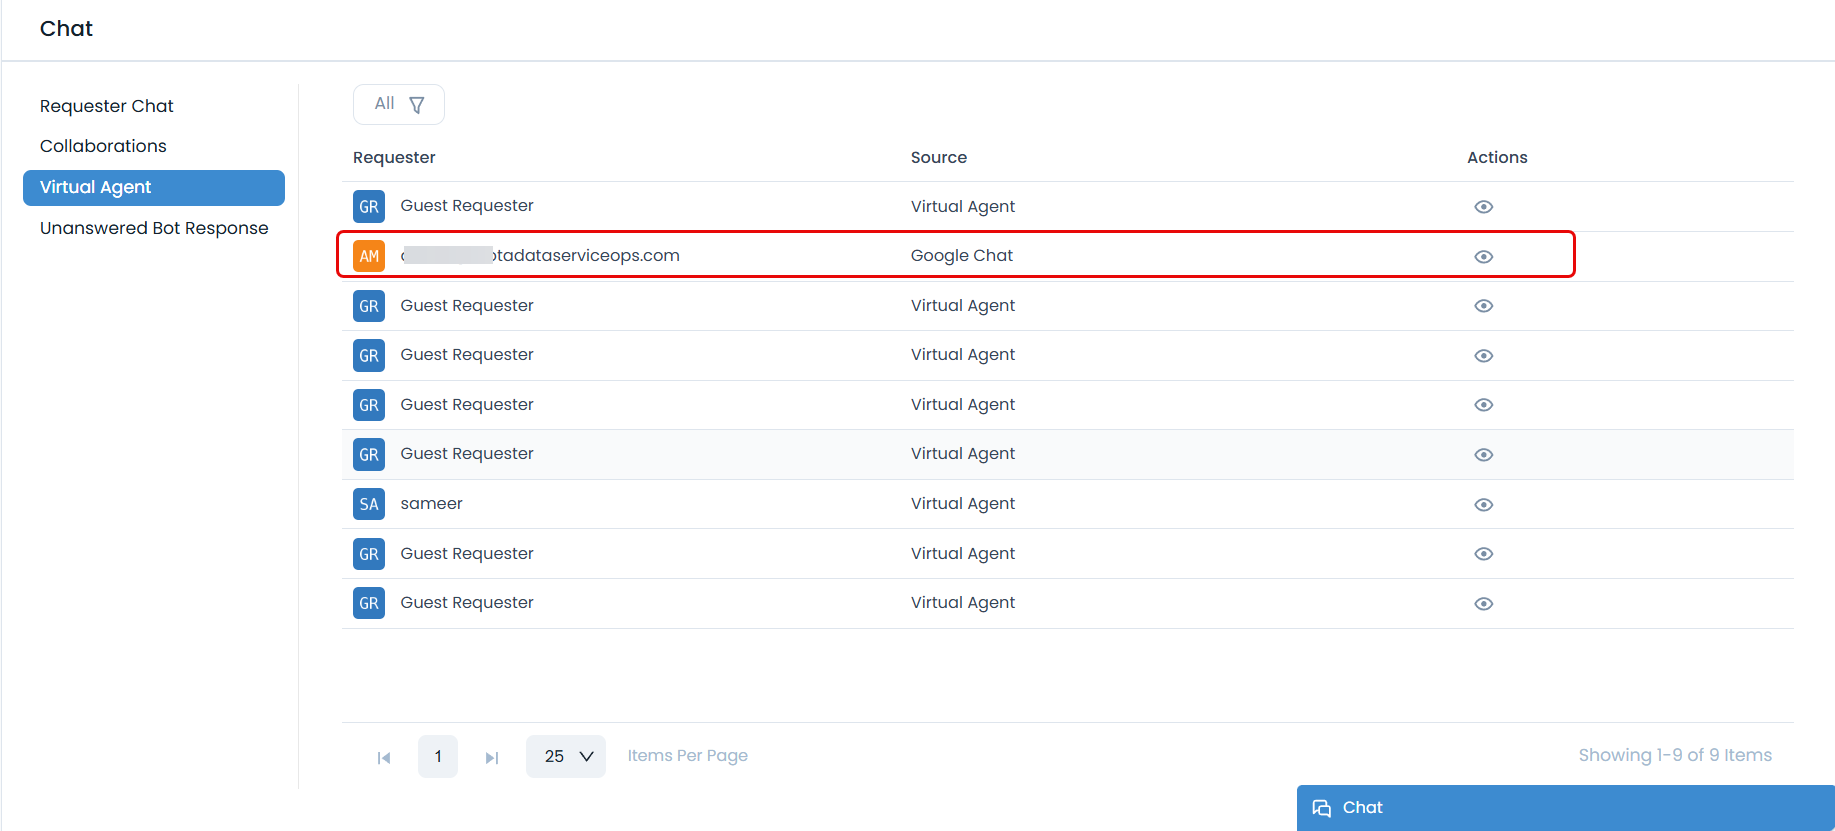
Task: Open the Chat widget bar at bottom
Action: [x=1565, y=808]
